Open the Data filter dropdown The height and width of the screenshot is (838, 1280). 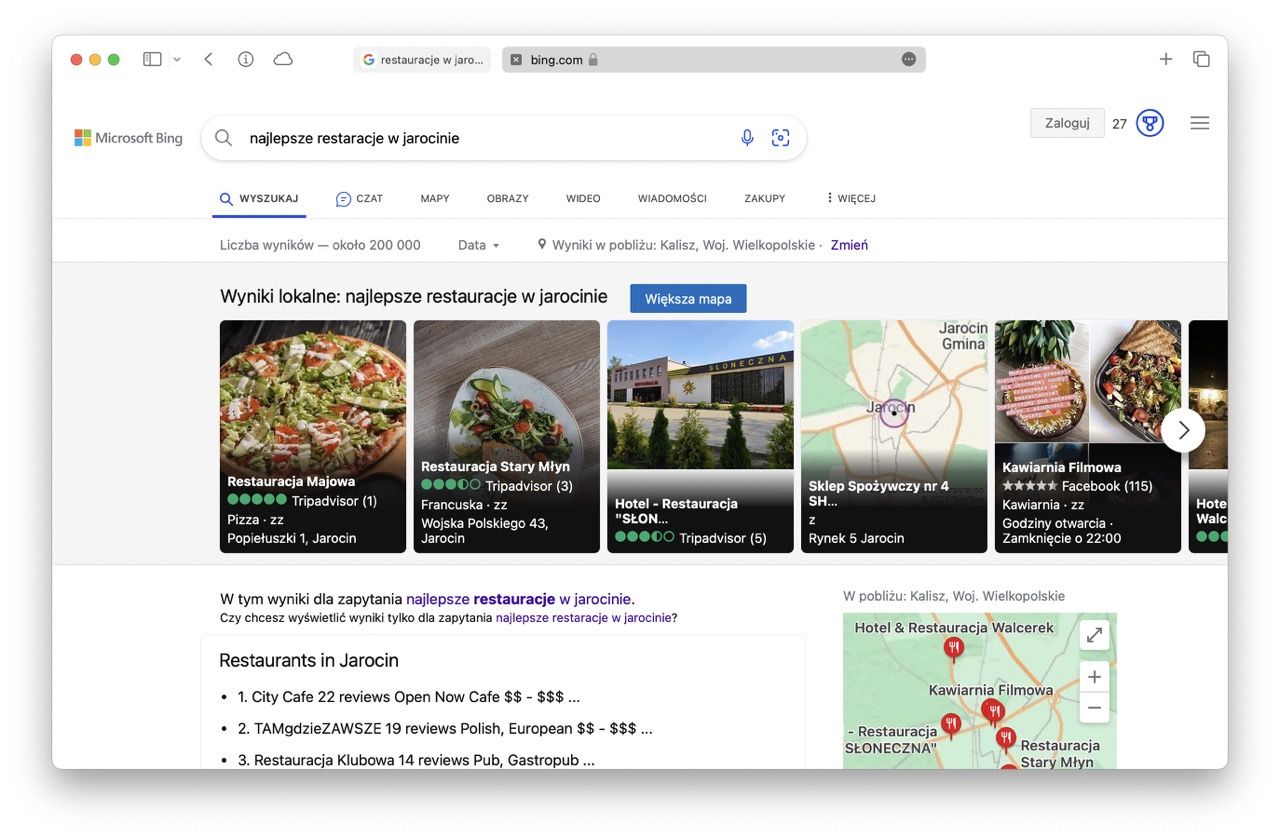pyautogui.click(x=478, y=245)
